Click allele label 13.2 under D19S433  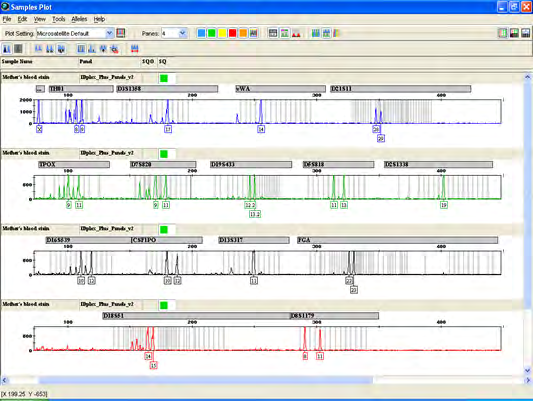(x=255, y=214)
